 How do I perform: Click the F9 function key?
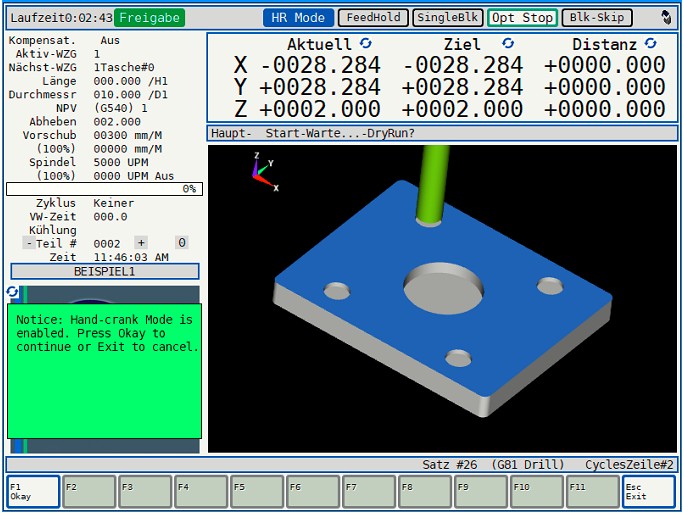pos(481,492)
